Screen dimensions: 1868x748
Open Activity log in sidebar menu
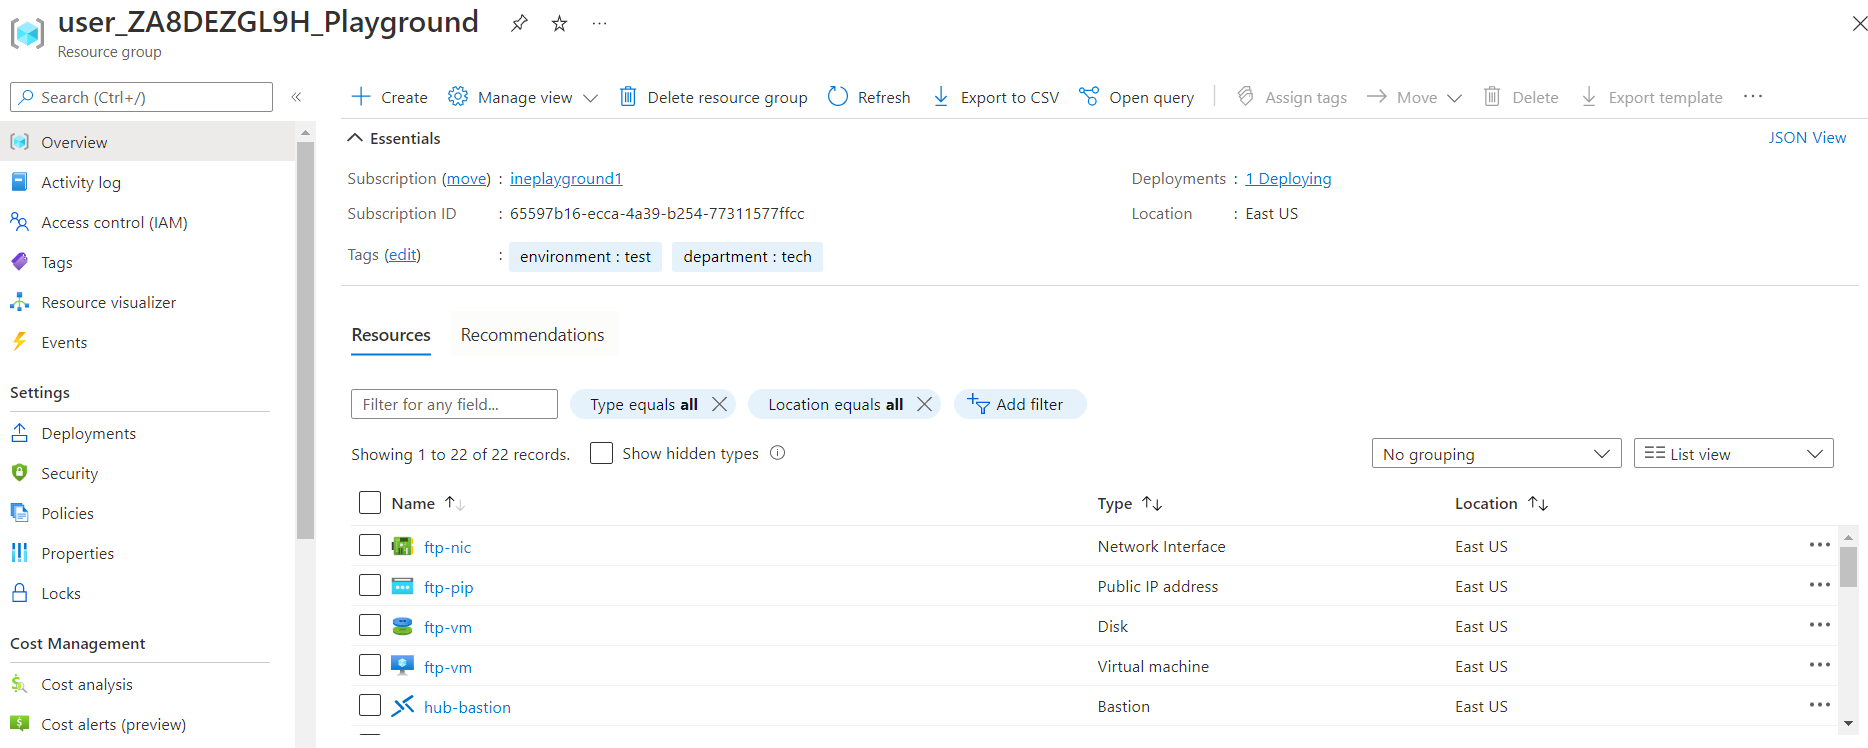81,182
